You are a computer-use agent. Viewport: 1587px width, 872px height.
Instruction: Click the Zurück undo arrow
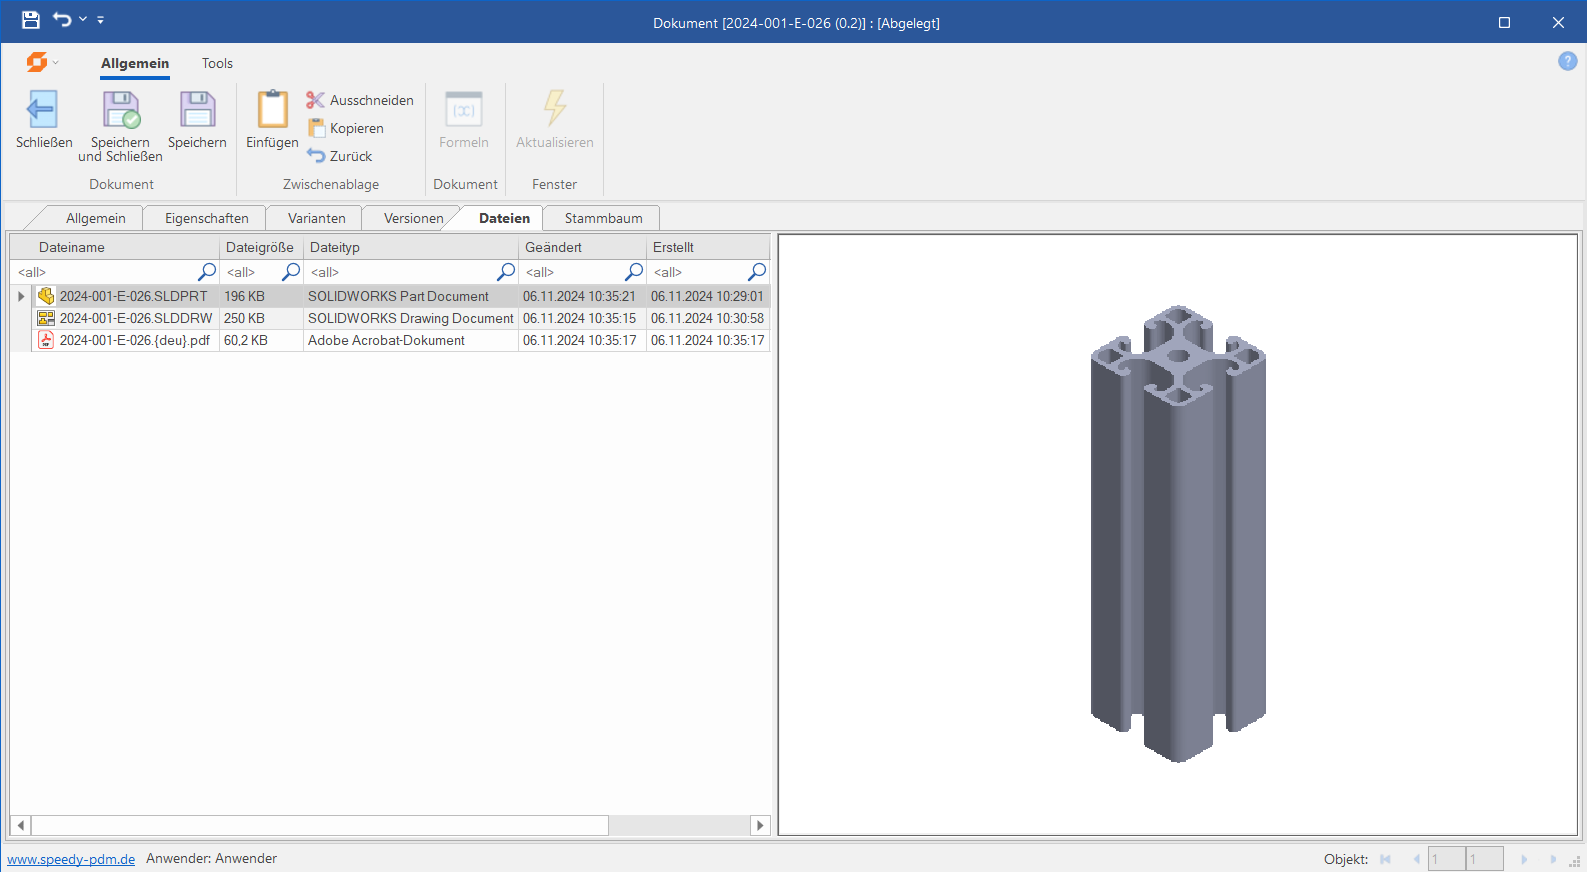(316, 156)
